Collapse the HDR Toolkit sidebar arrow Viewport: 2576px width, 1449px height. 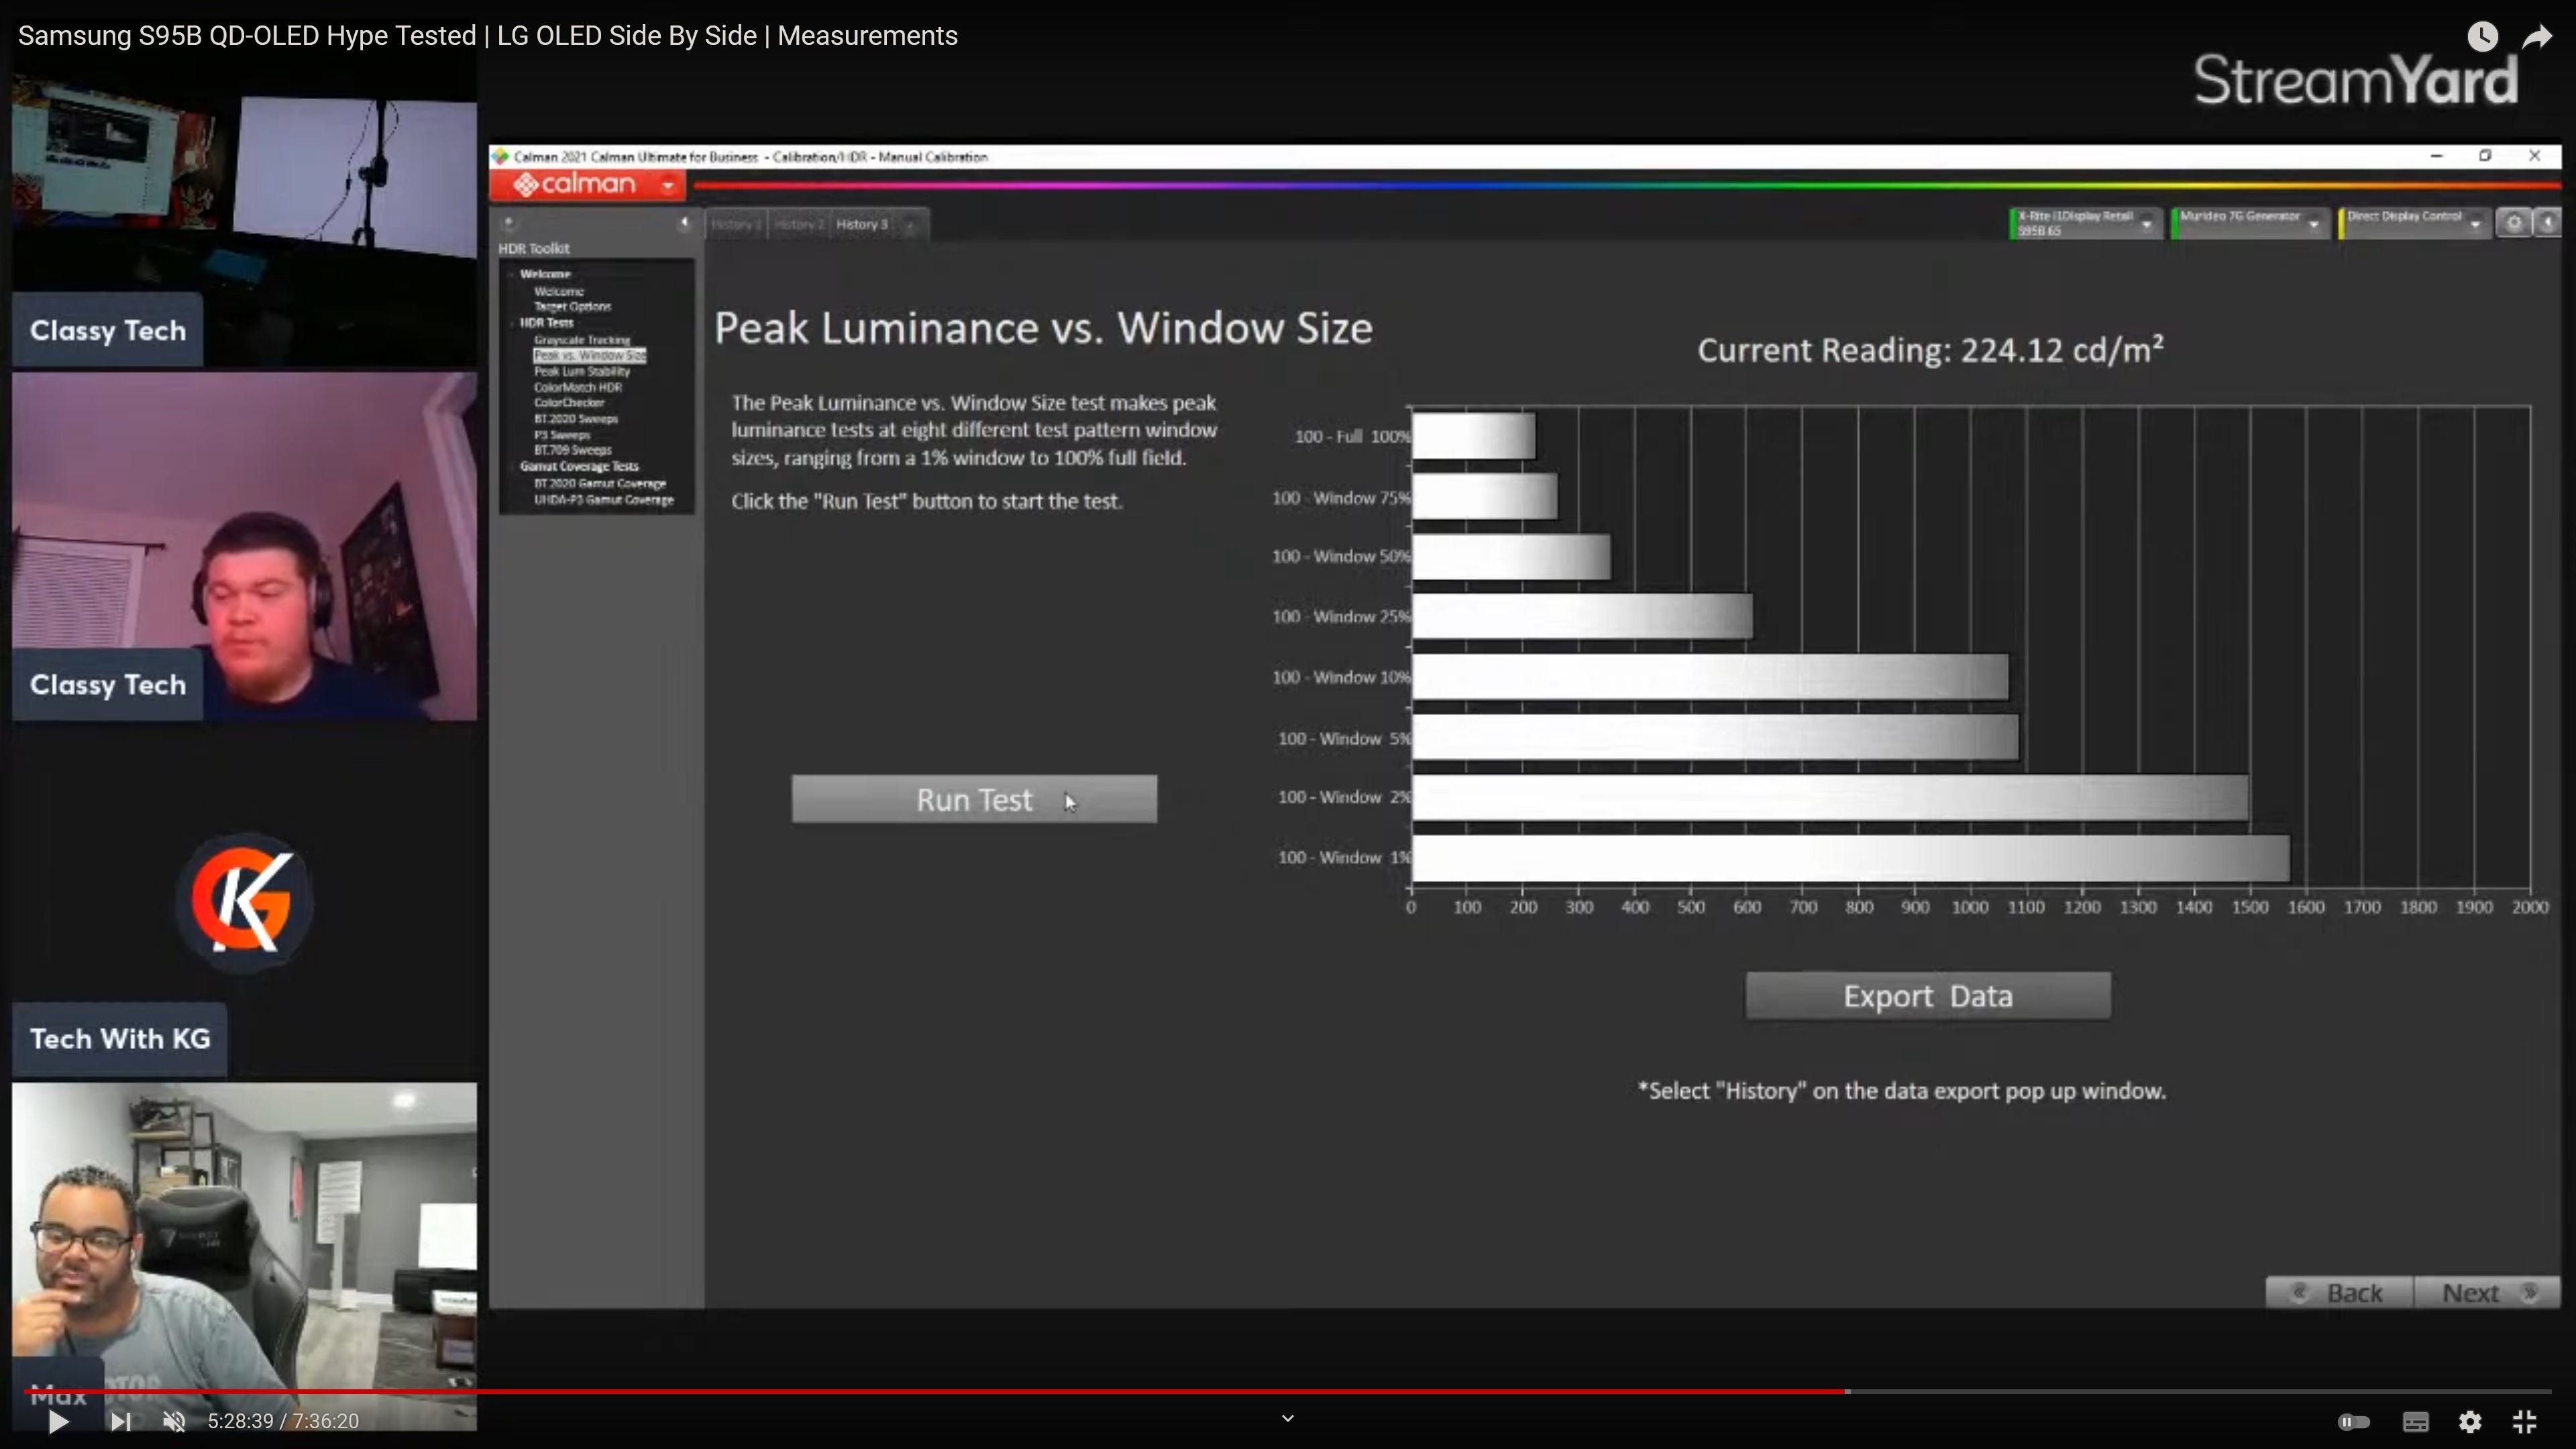[684, 223]
